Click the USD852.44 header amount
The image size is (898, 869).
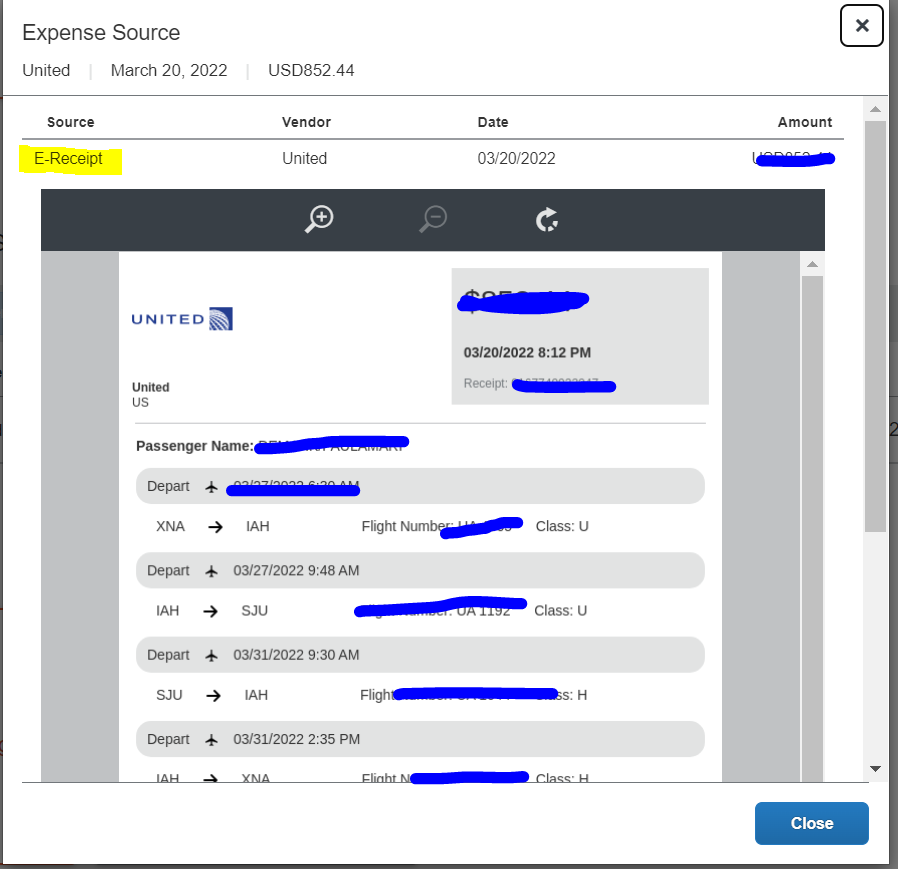click(312, 70)
